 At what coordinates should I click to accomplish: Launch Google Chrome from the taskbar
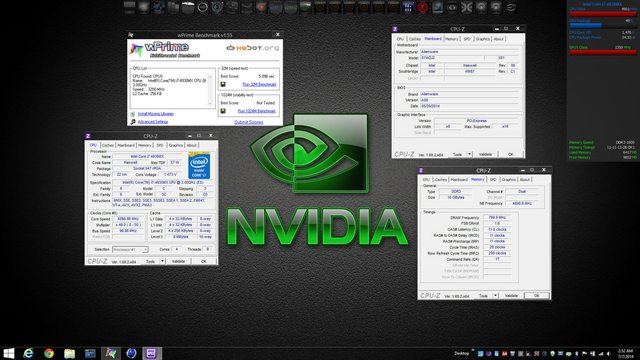point(49,353)
